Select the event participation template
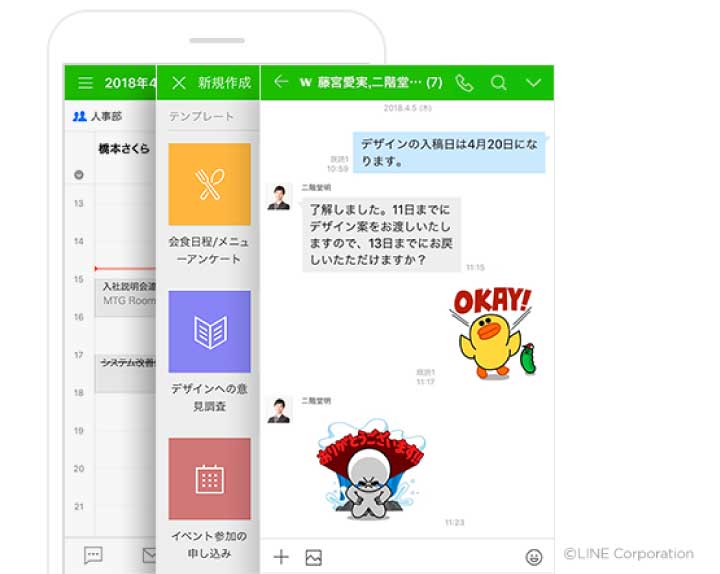720x574 pixels. 209,478
